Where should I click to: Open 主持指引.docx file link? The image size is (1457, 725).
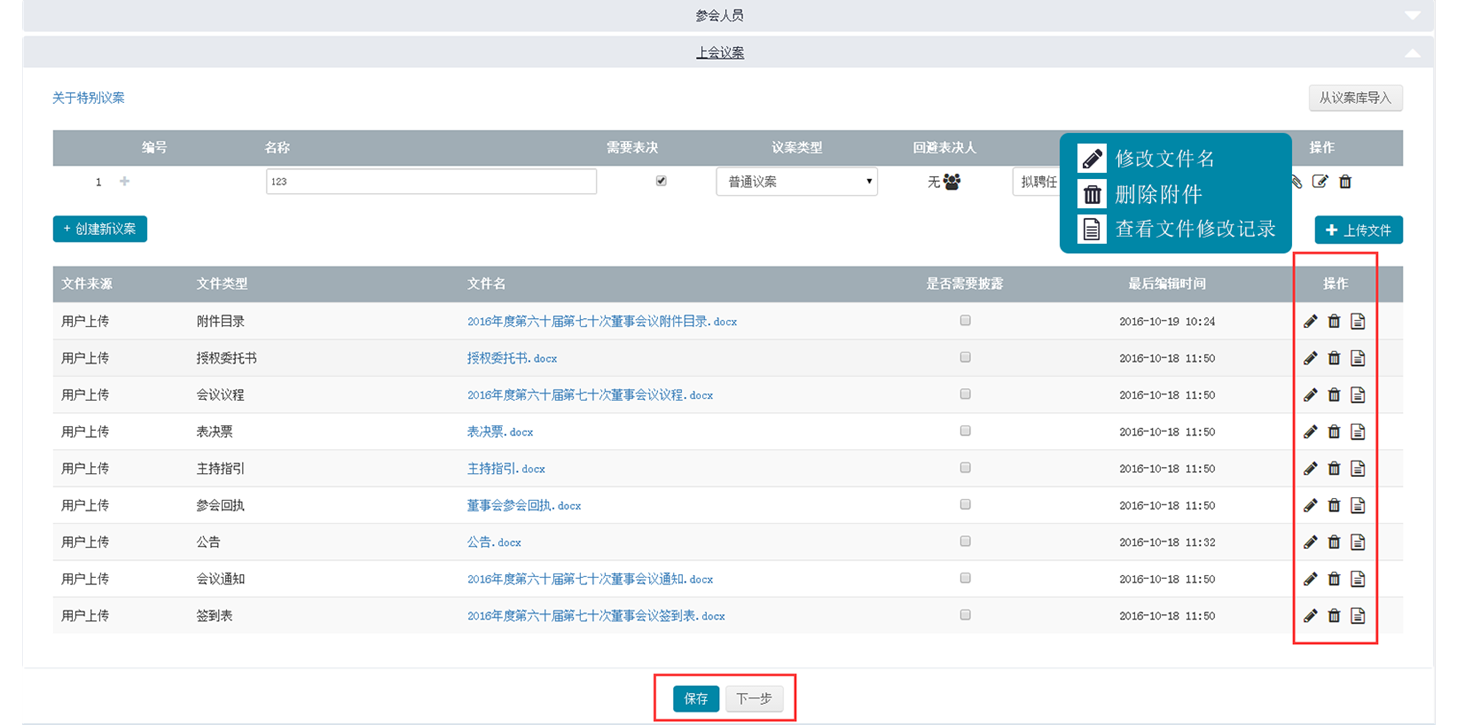coord(506,468)
